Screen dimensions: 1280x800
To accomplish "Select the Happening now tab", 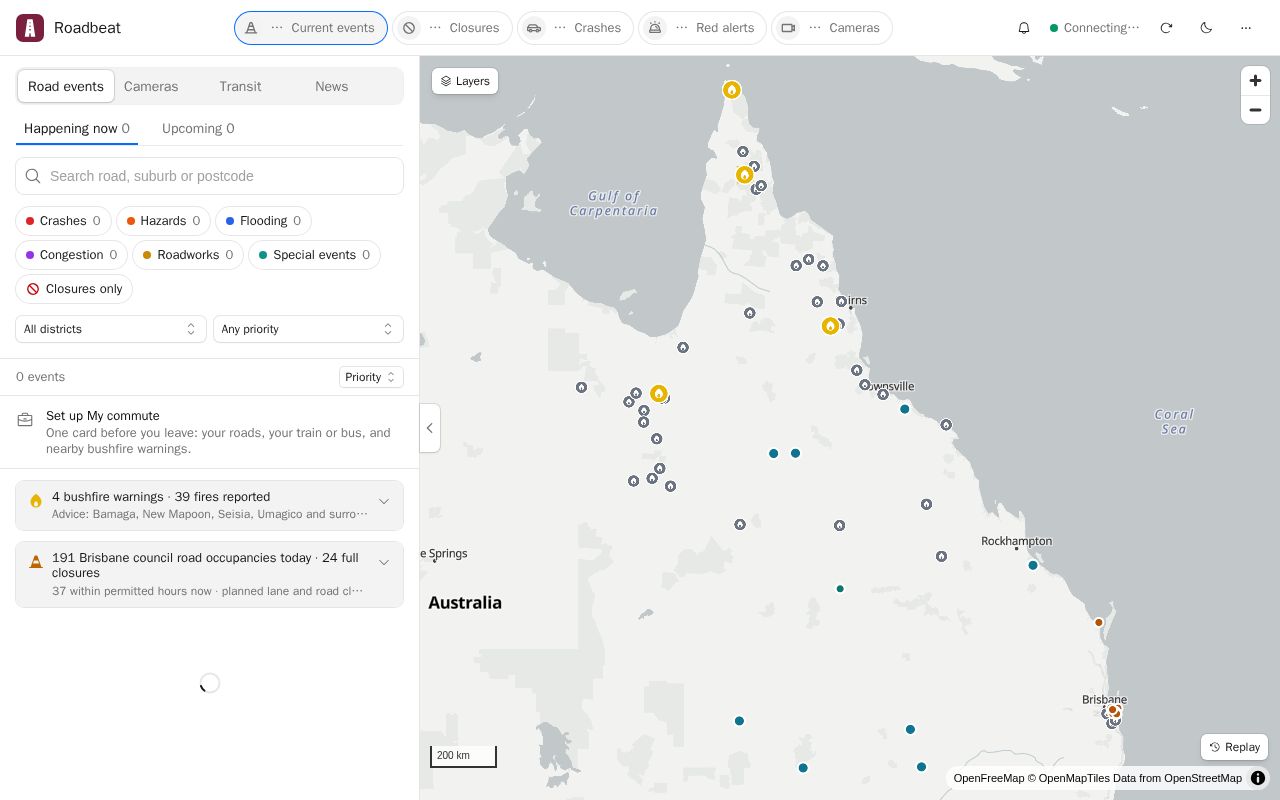I will [x=77, y=128].
